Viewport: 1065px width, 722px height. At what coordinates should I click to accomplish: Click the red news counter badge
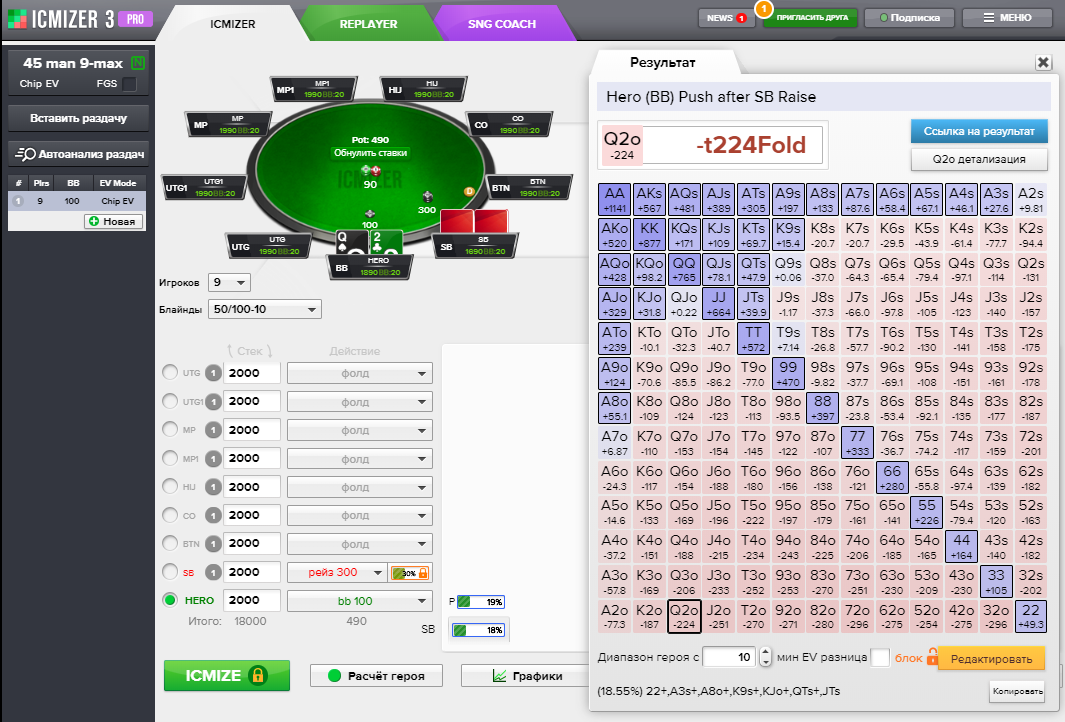(x=741, y=18)
